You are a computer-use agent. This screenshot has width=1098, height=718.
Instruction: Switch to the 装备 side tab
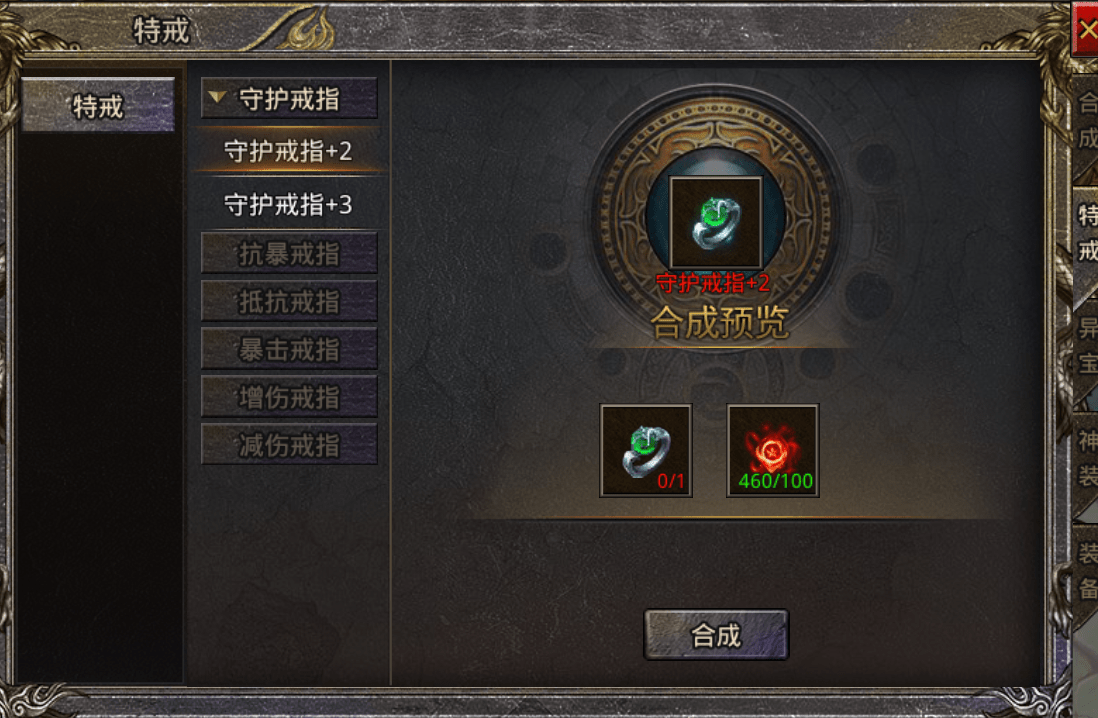tap(1086, 571)
